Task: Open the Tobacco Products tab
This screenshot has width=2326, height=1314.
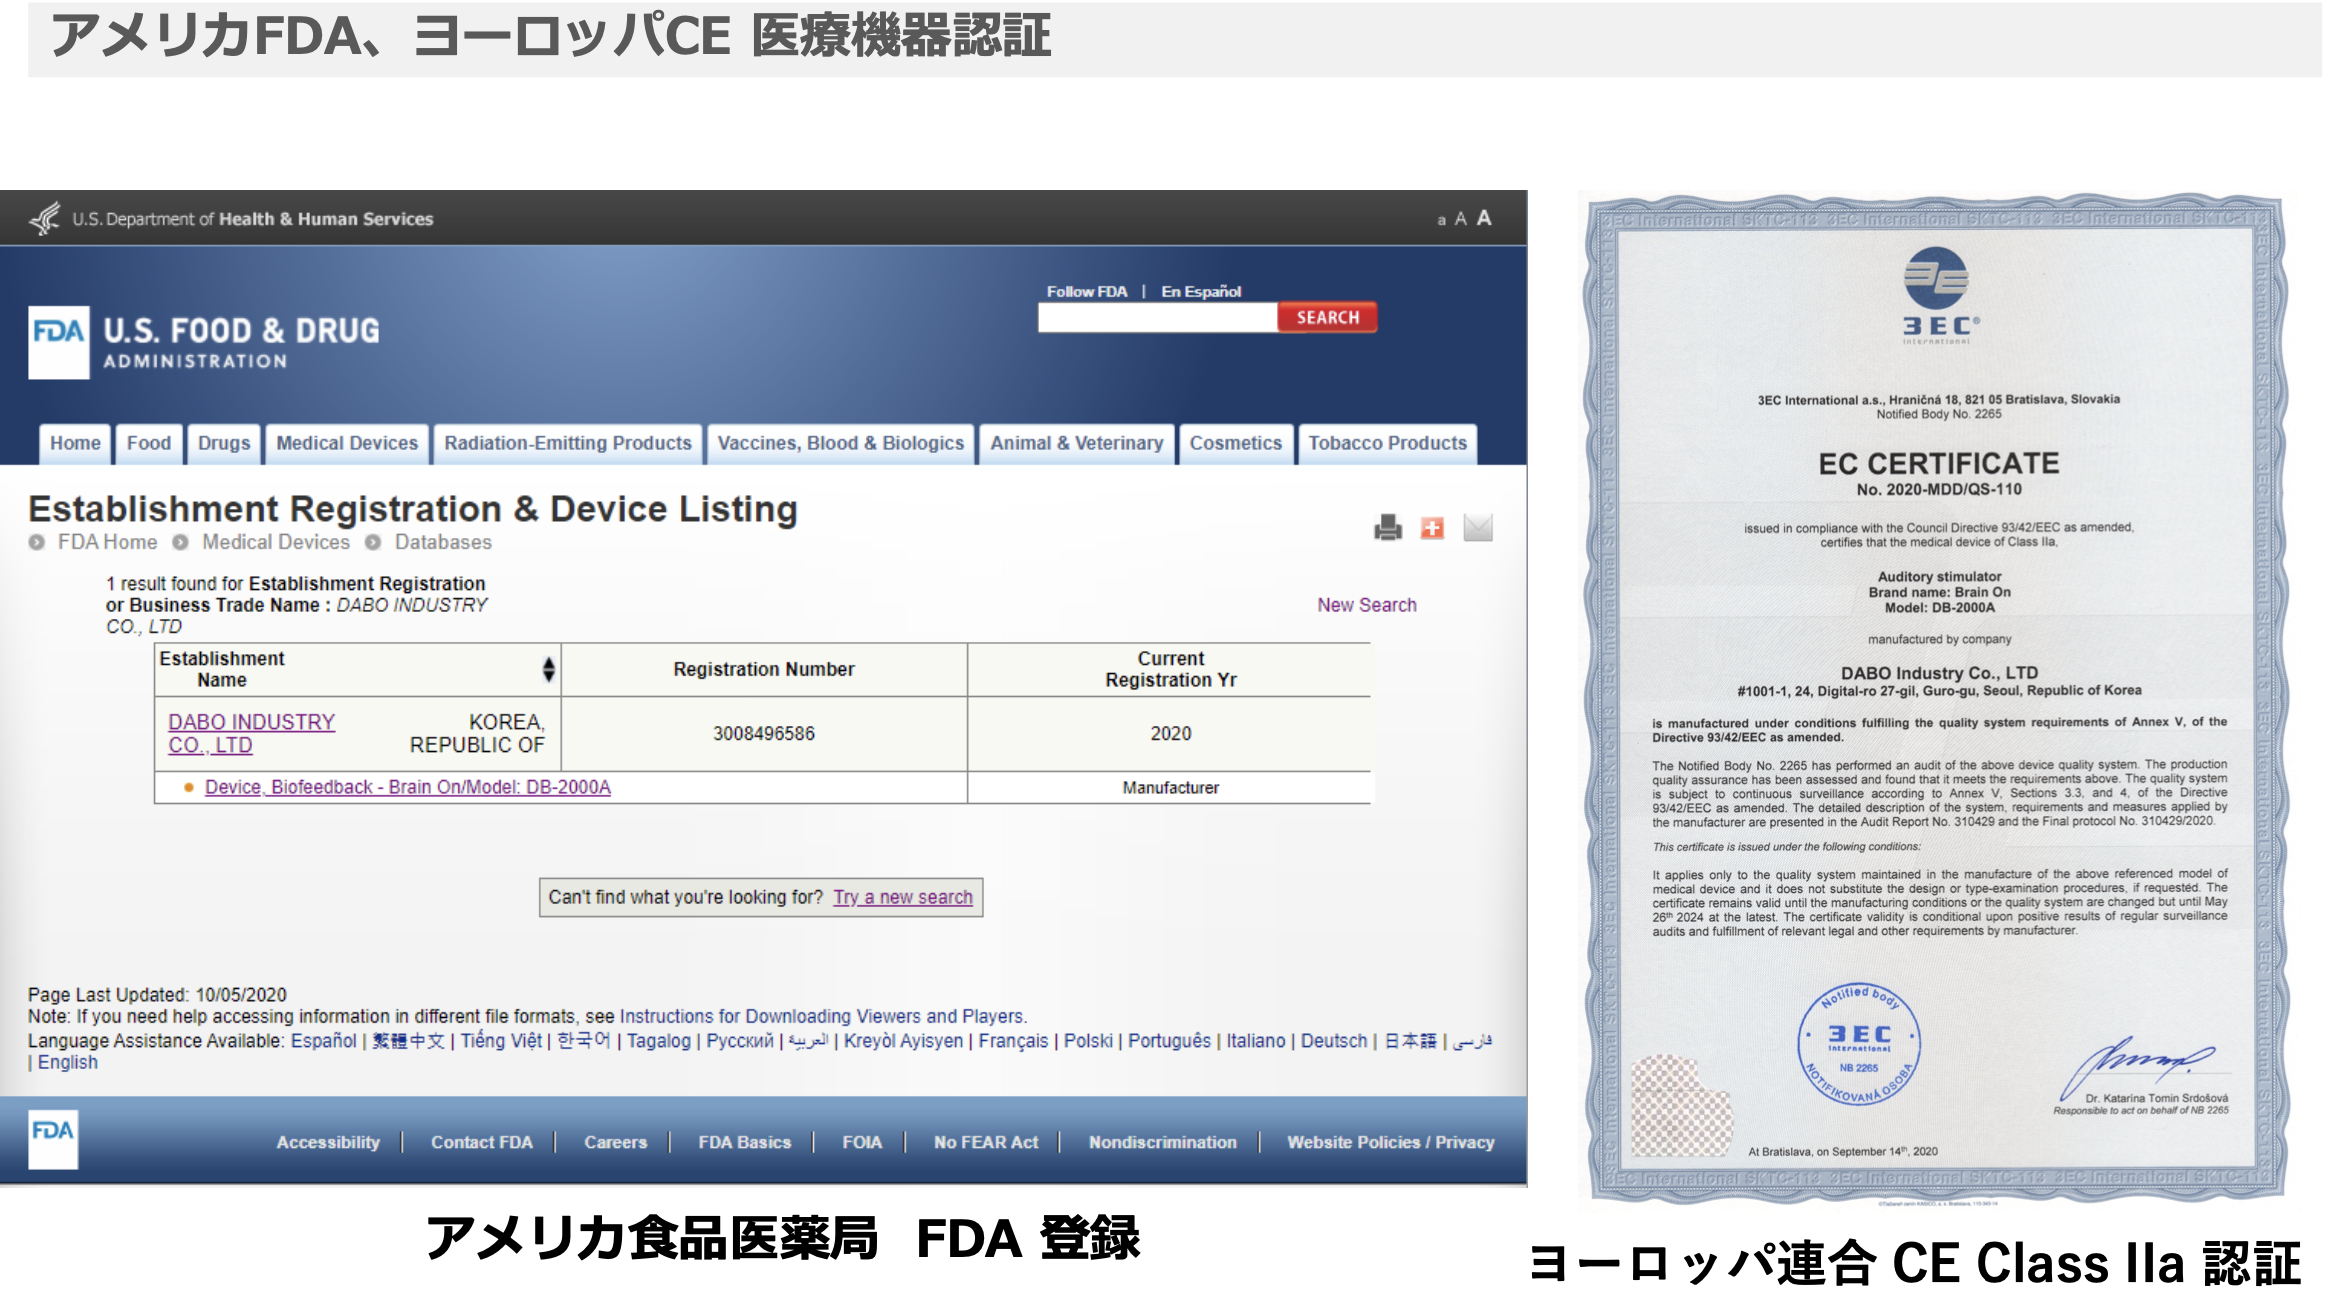Action: pyautogui.click(x=1387, y=443)
